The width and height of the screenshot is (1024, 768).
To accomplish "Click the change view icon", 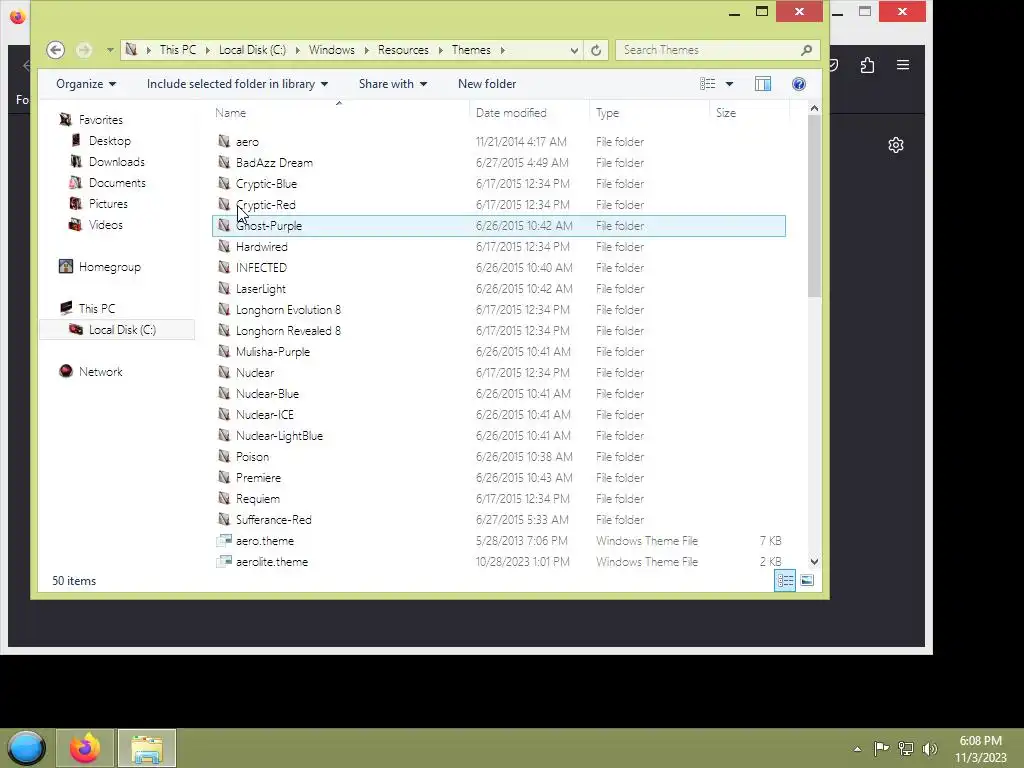I will coord(707,84).
